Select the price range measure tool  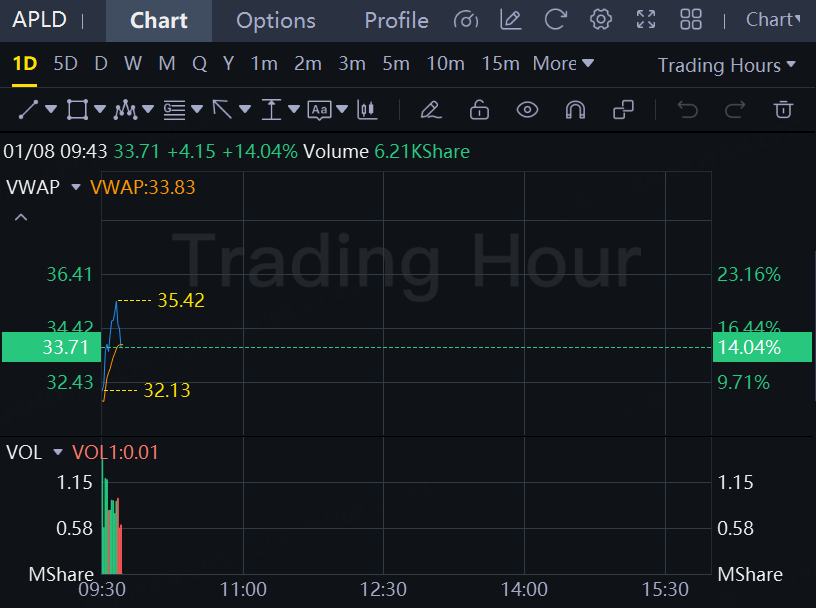tap(271, 110)
